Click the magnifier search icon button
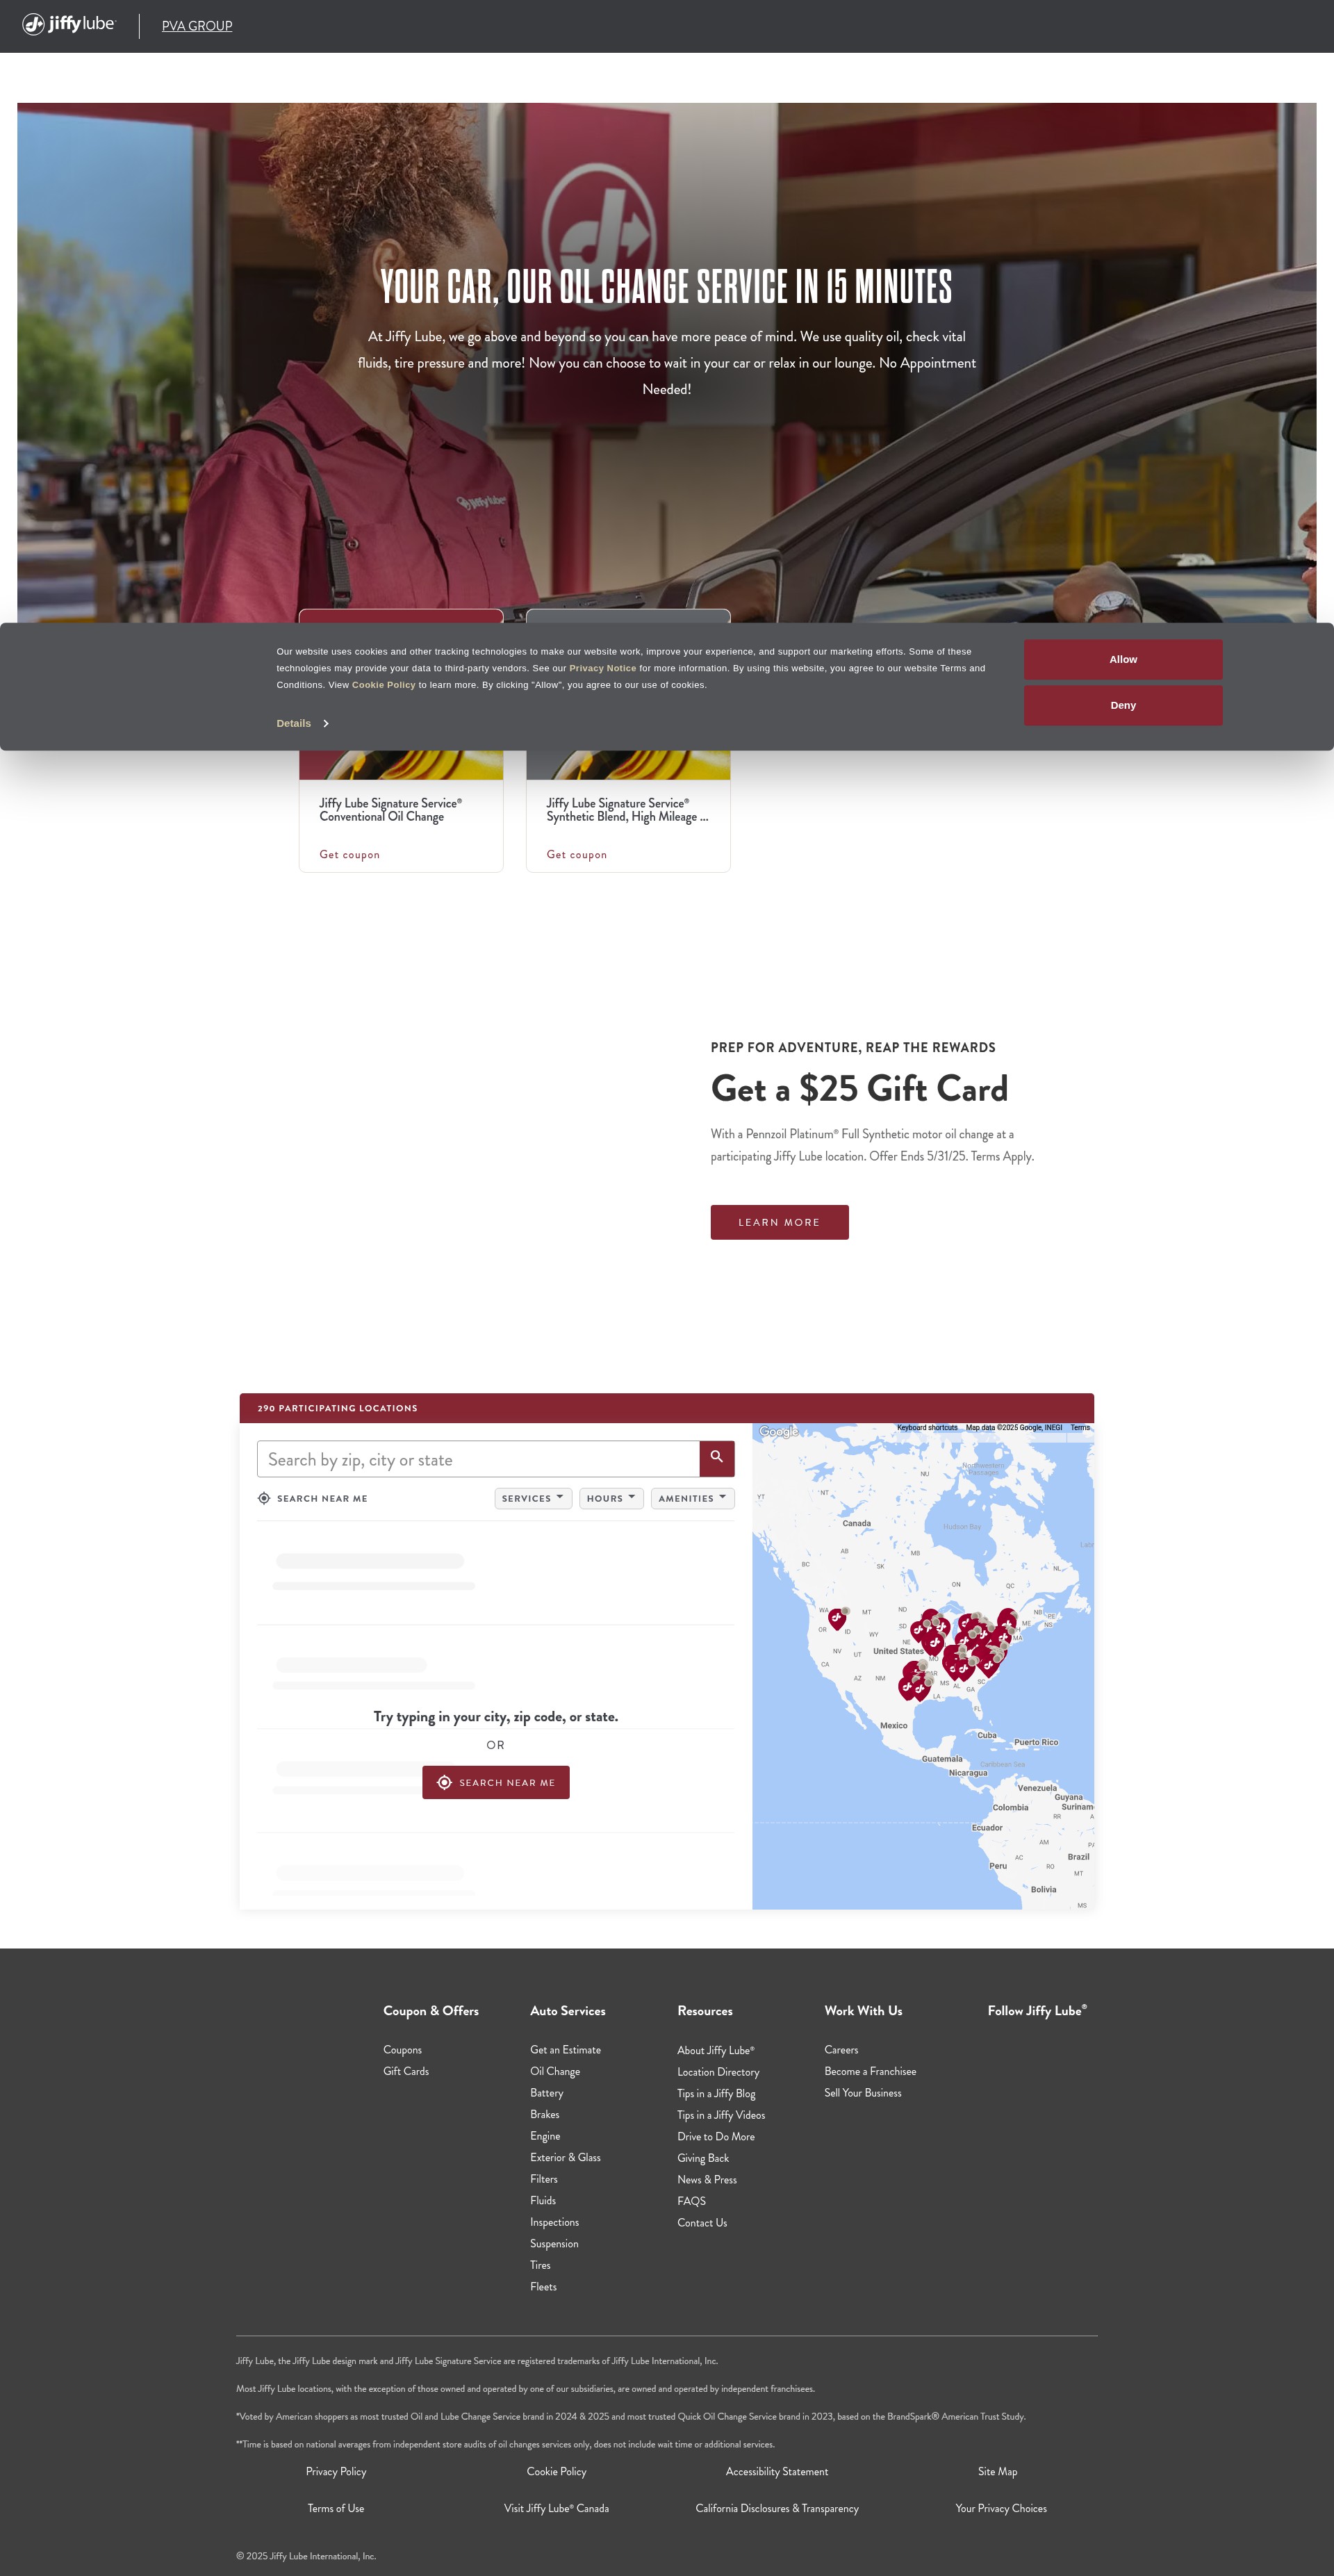Viewport: 1334px width, 2576px height. point(717,1458)
